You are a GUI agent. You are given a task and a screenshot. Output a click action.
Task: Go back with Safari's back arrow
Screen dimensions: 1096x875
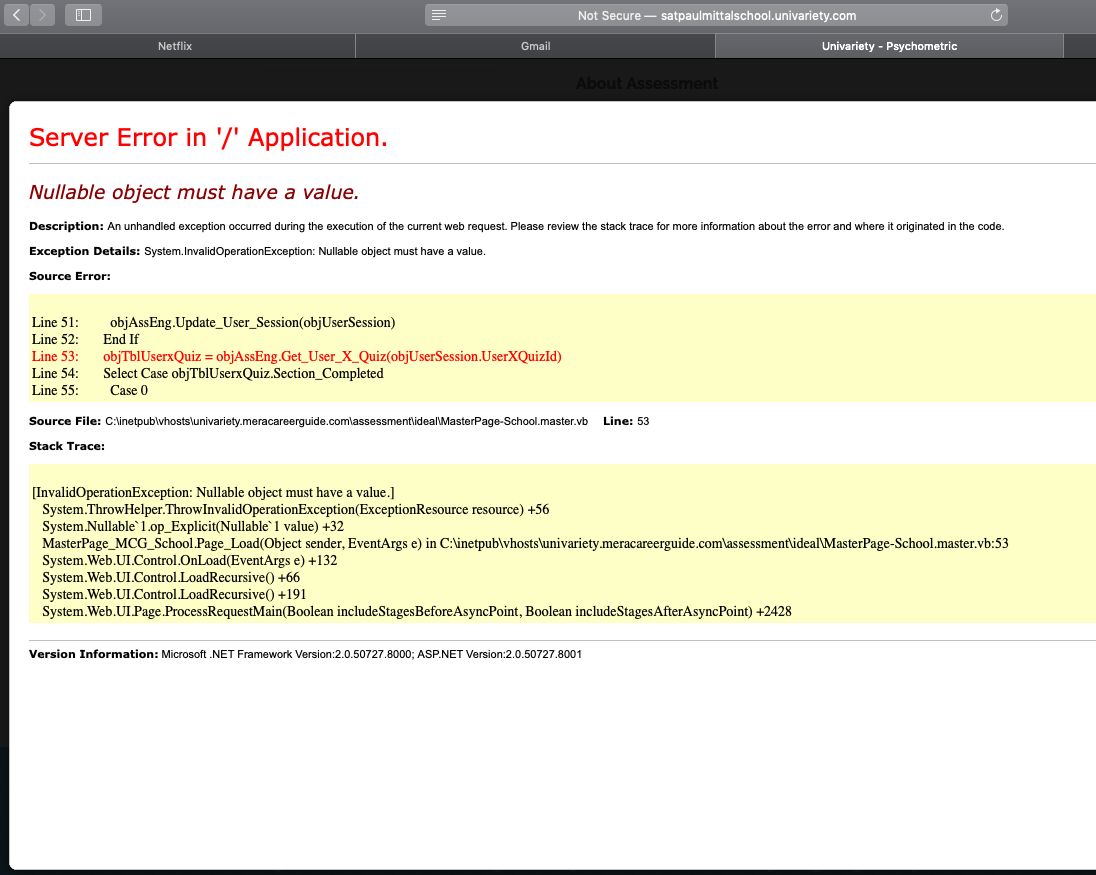point(17,15)
